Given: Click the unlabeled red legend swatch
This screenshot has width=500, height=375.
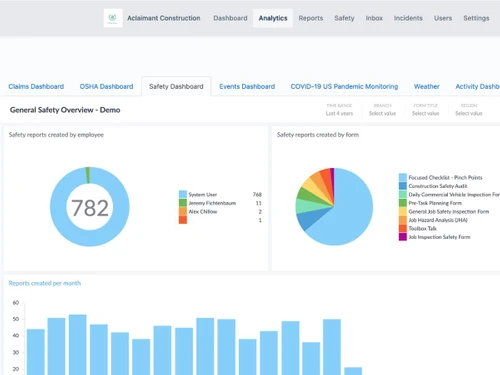Looking at the screenshot, I should (x=183, y=220).
